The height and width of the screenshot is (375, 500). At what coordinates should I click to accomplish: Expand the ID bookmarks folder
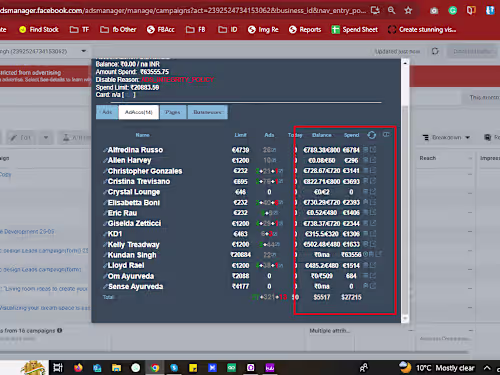point(228,30)
